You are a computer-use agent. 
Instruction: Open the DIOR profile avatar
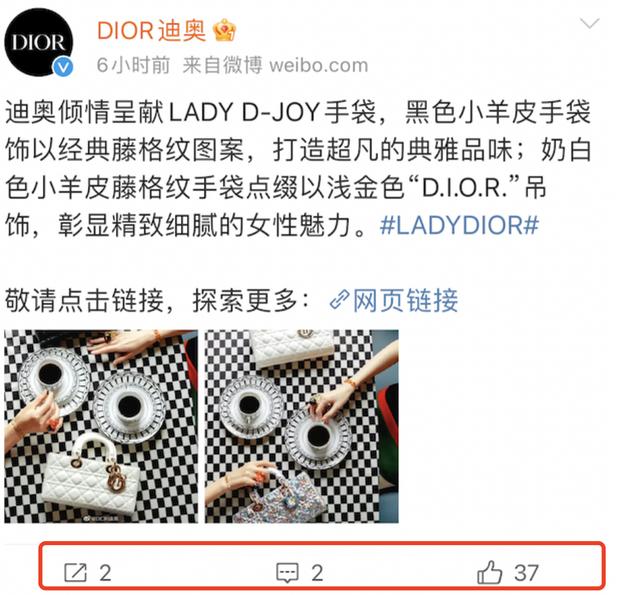pyautogui.click(x=39, y=42)
